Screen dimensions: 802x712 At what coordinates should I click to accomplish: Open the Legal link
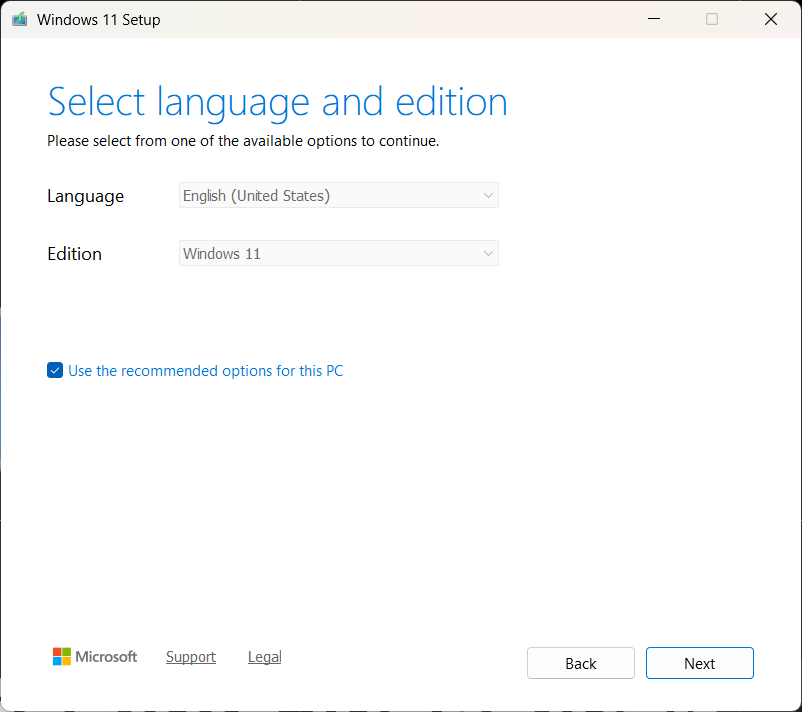pyautogui.click(x=264, y=657)
